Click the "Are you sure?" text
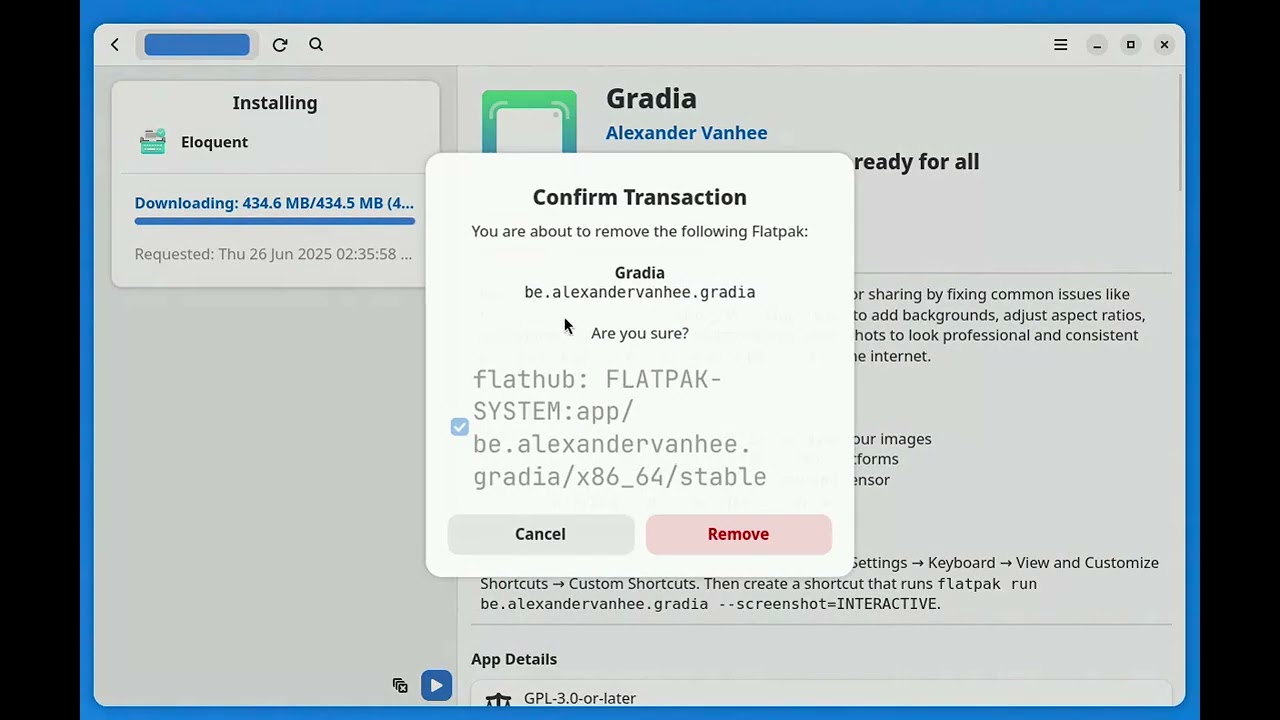This screenshot has height=720, width=1280. (640, 333)
